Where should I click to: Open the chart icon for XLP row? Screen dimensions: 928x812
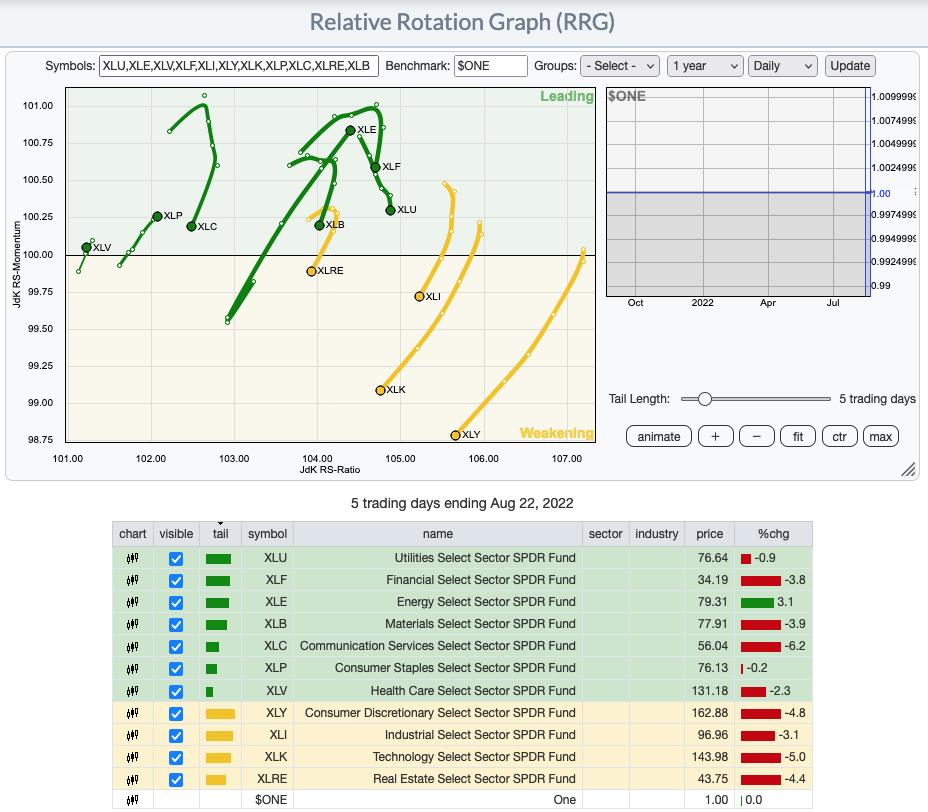[x=133, y=668]
